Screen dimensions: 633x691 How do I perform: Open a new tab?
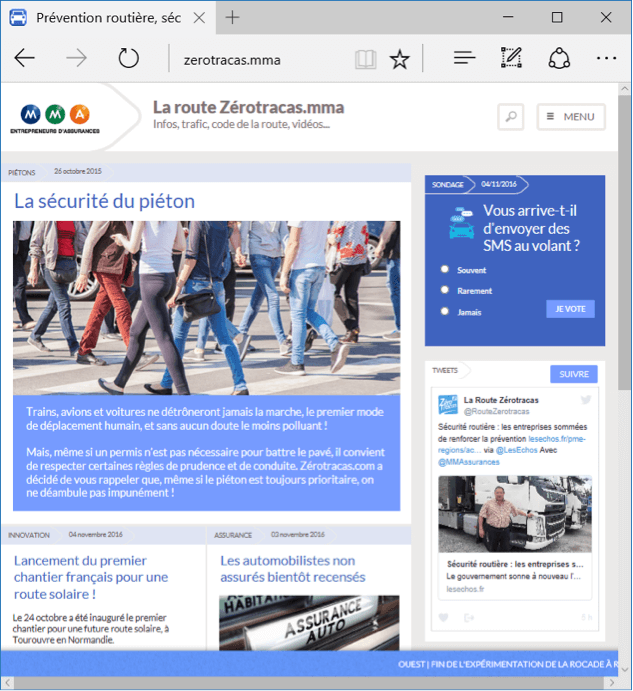coord(232,18)
